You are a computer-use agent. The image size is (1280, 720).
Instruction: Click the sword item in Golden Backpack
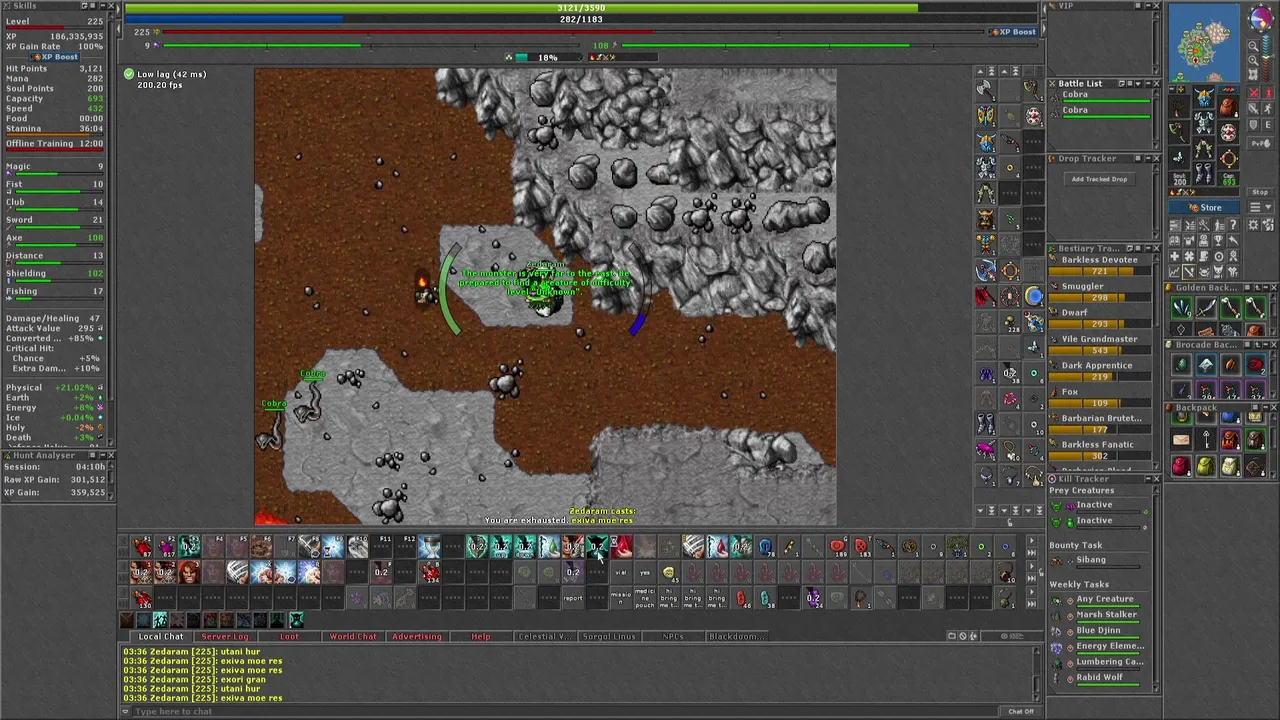tap(1206, 308)
